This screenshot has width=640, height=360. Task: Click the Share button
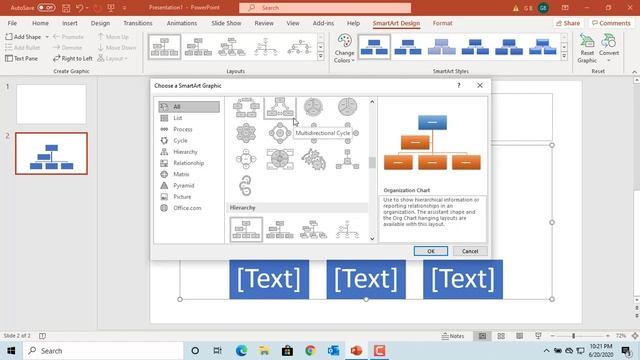(568, 23)
